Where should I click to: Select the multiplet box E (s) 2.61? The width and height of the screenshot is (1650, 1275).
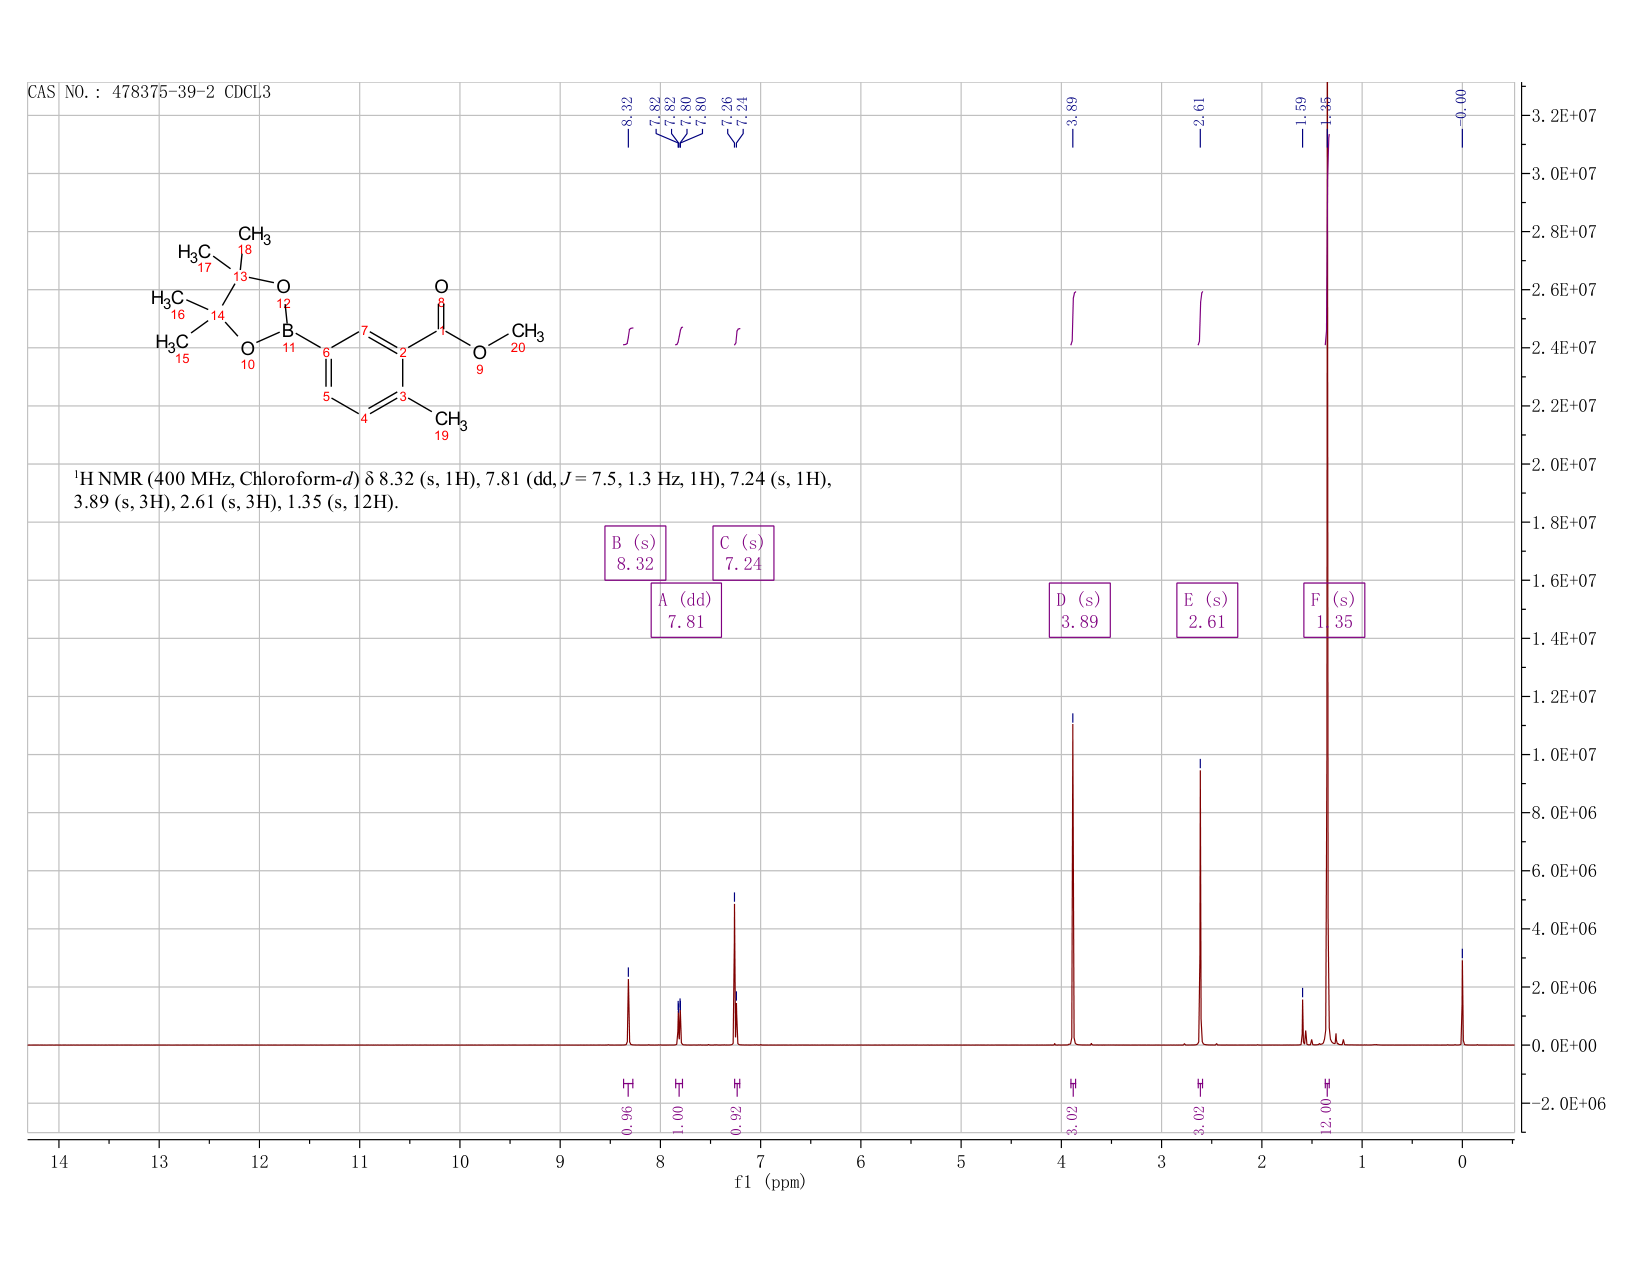(1207, 610)
